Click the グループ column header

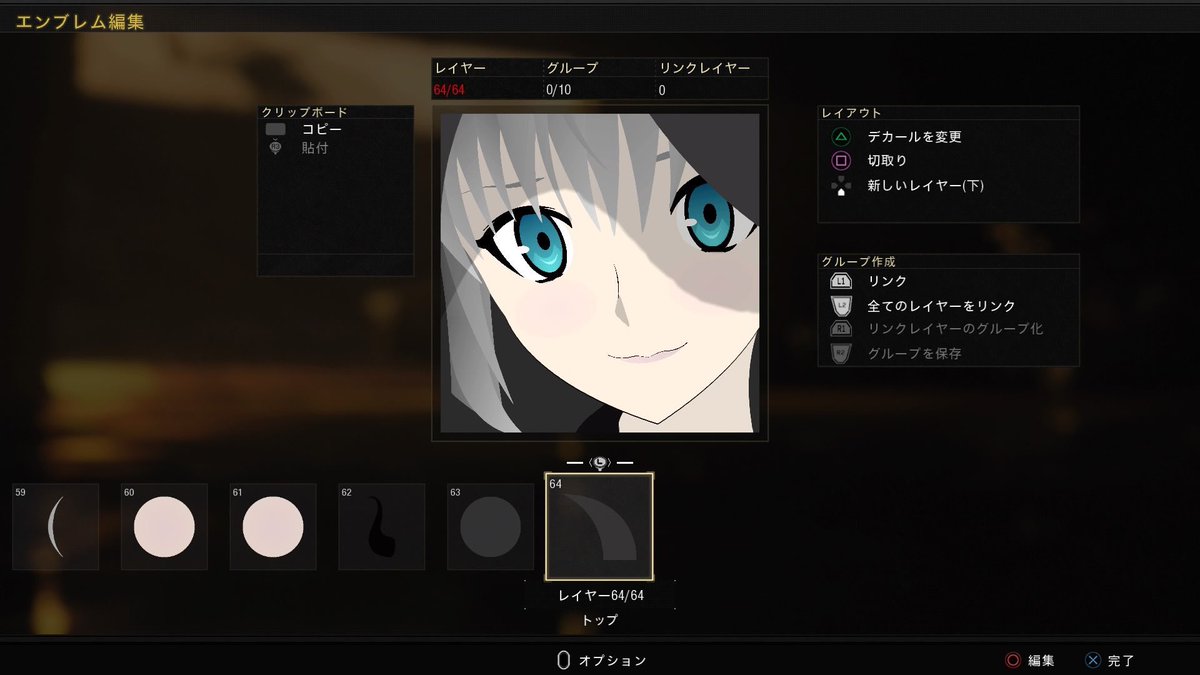coord(572,69)
